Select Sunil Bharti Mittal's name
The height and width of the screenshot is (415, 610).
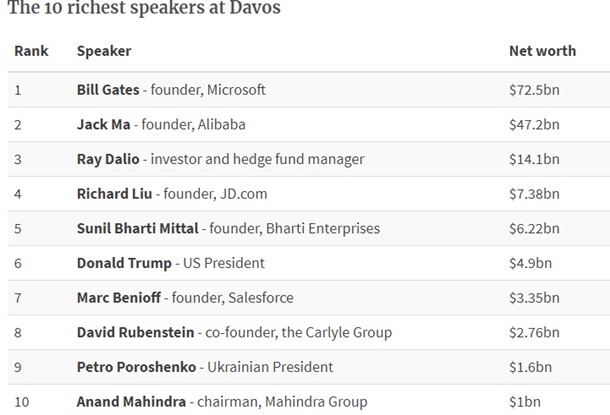137,229
